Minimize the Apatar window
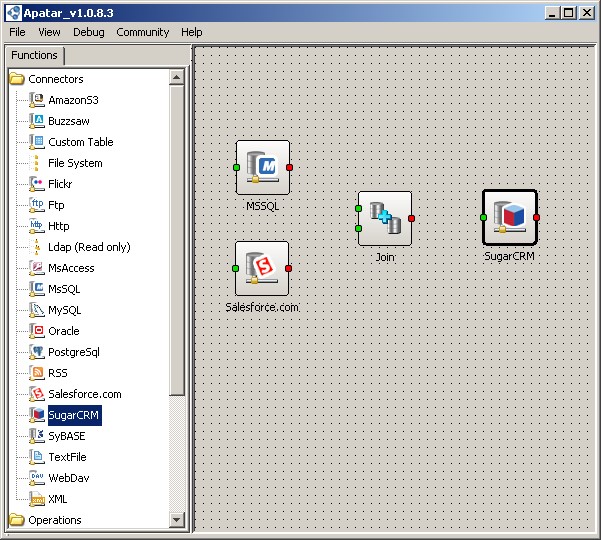This screenshot has width=601, height=540. (x=552, y=13)
